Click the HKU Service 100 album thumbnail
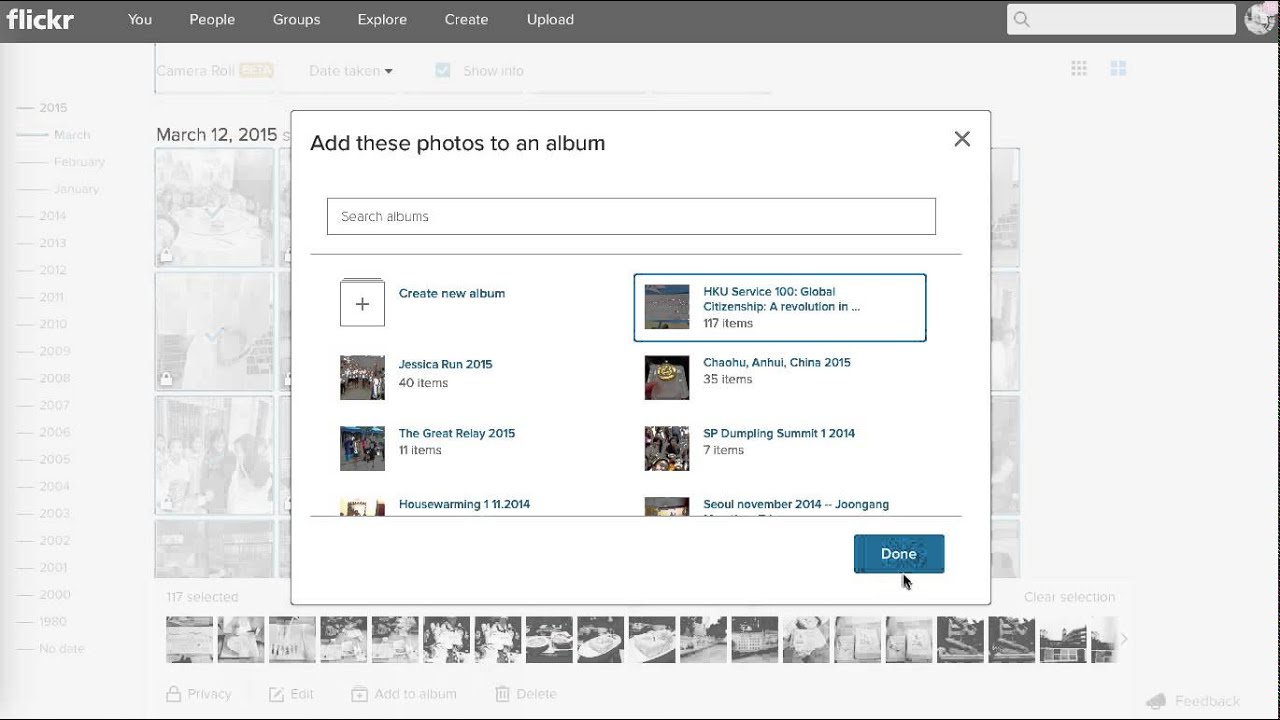 coord(667,307)
